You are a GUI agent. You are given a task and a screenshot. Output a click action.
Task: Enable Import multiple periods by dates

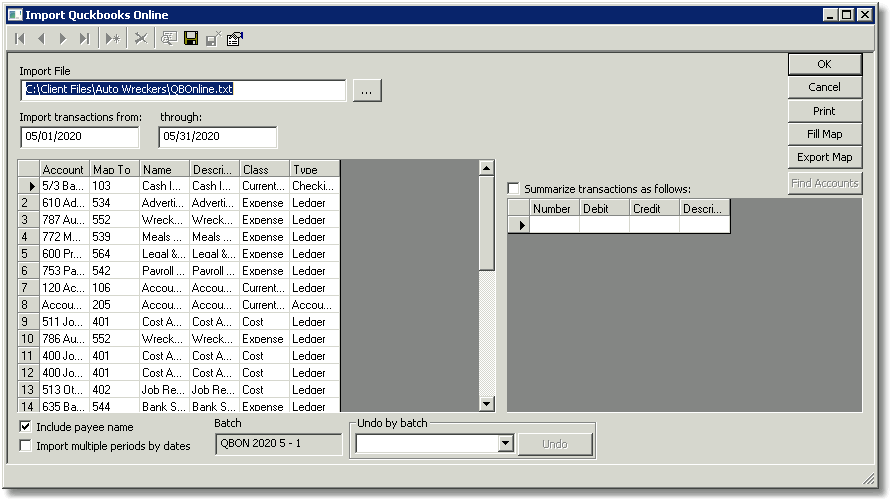click(25, 446)
